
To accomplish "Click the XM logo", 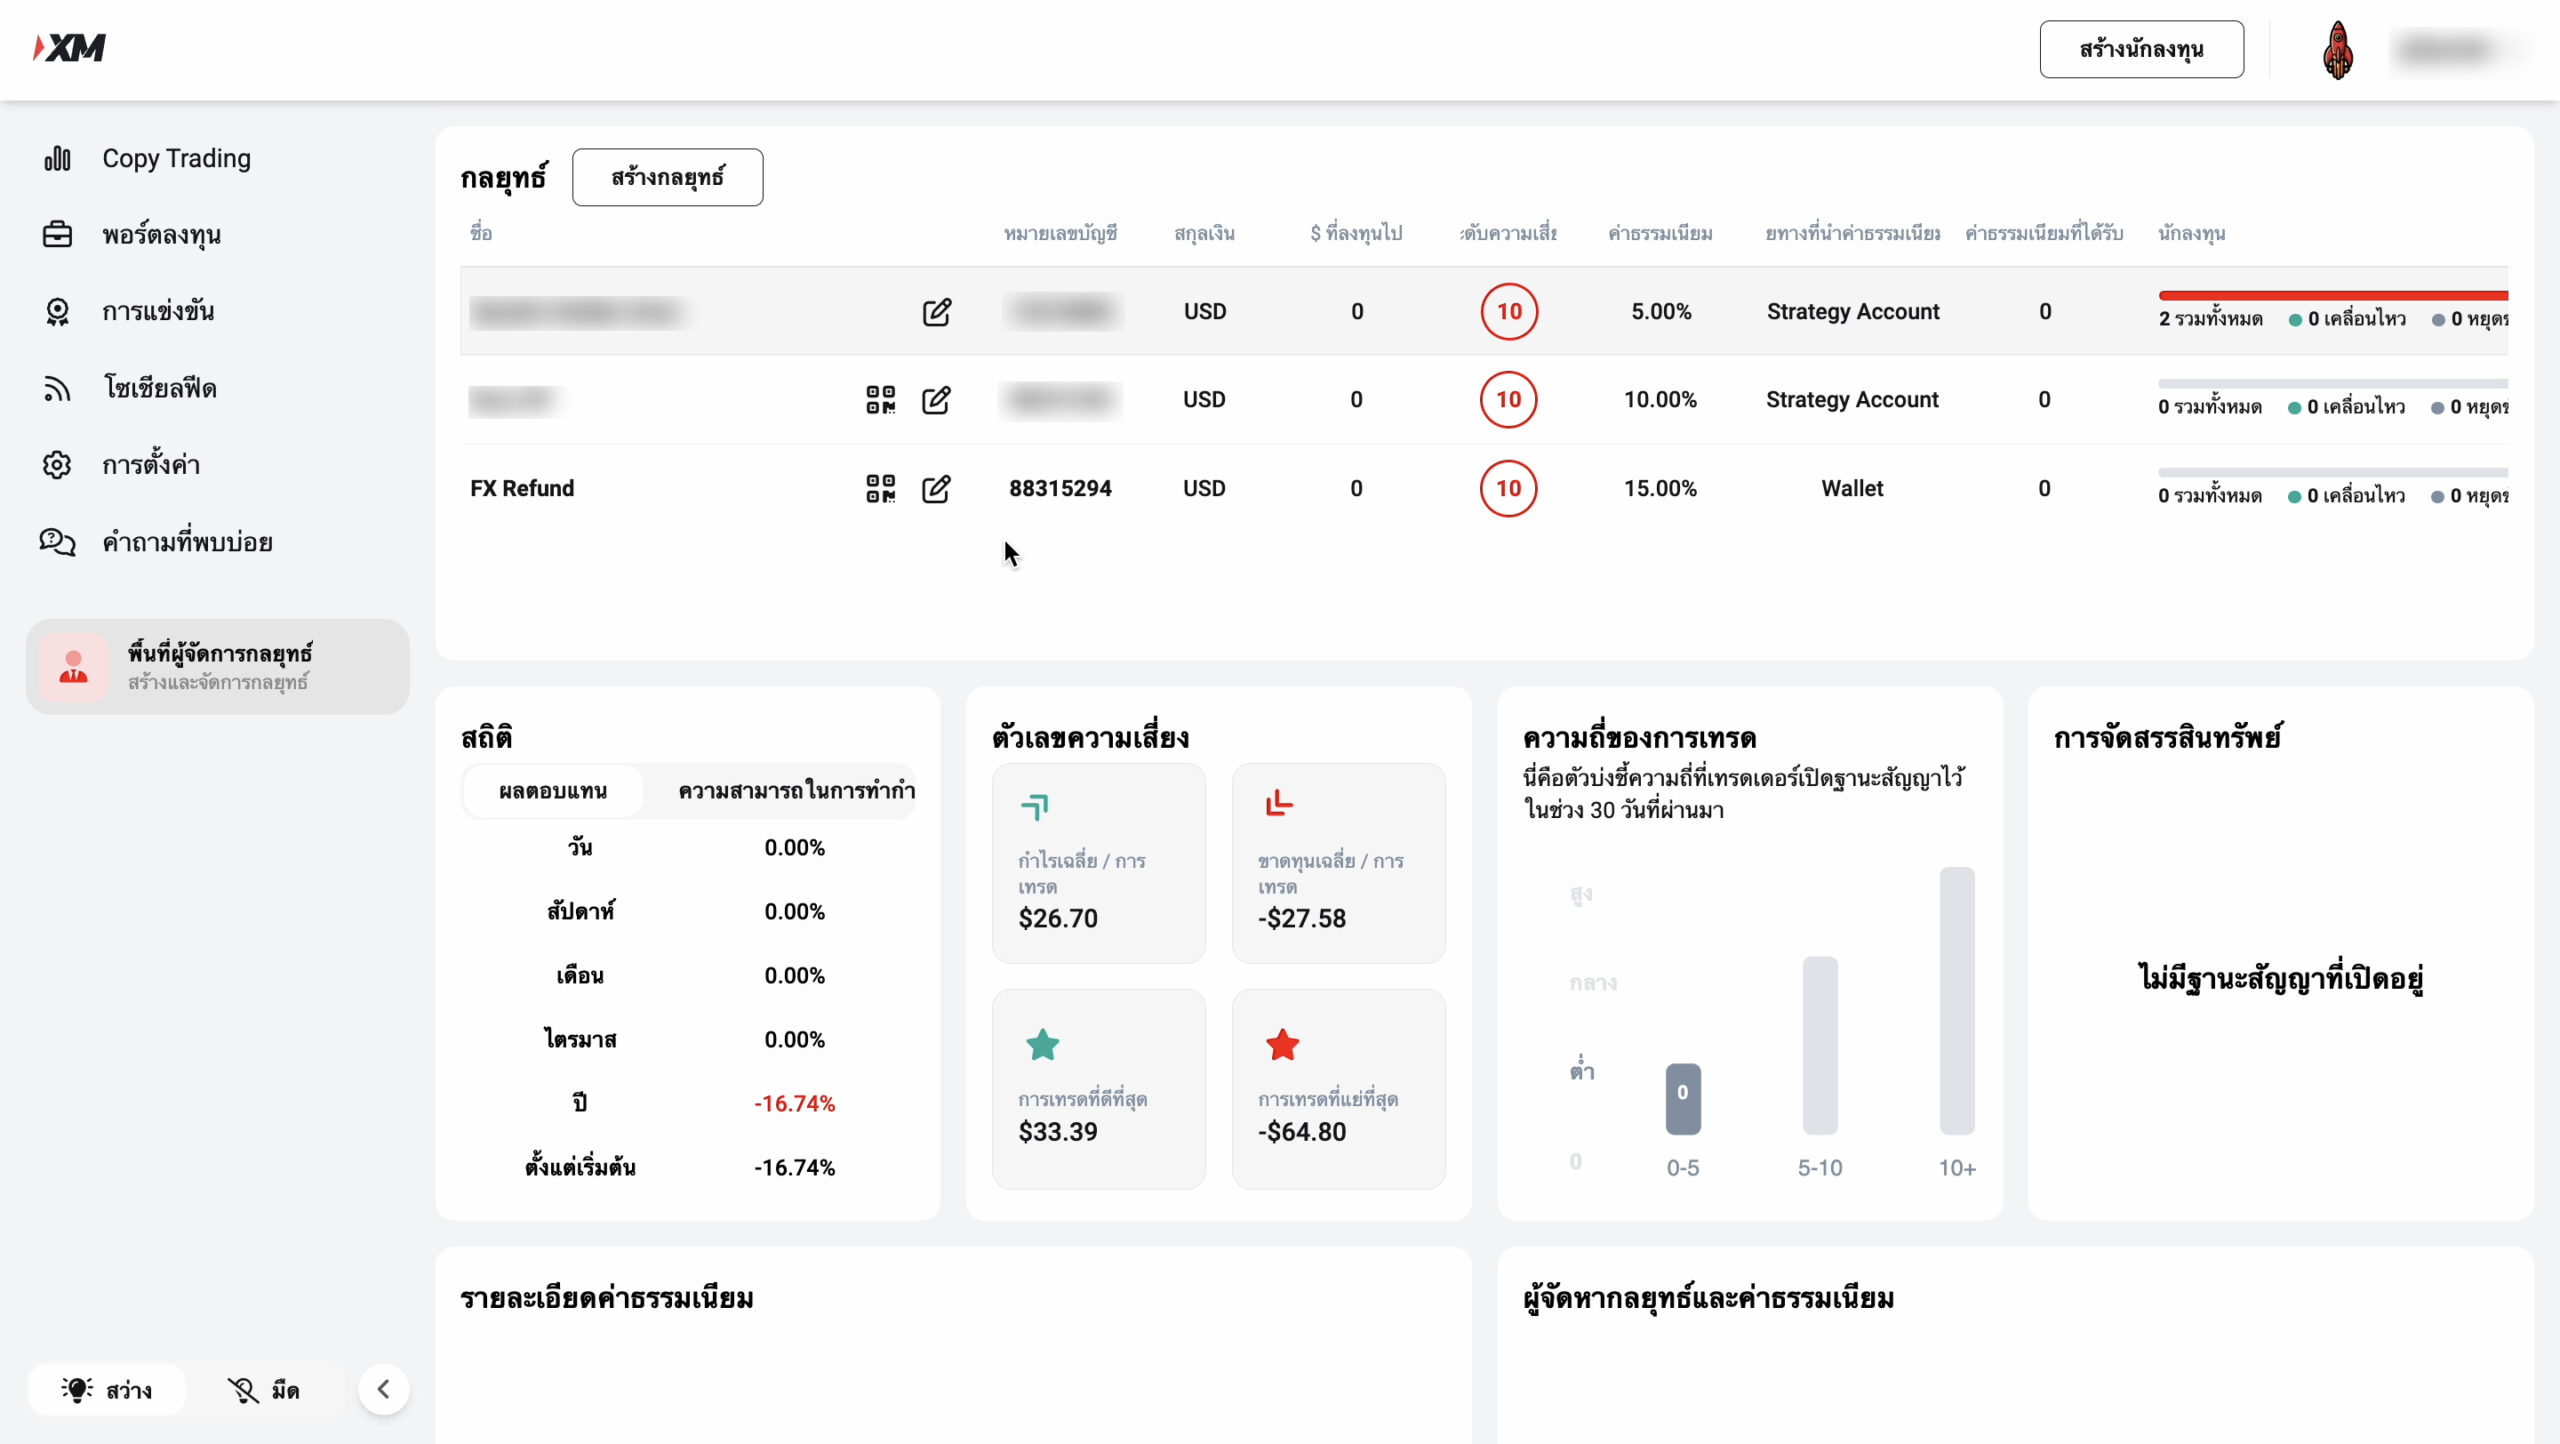I will [x=69, y=47].
